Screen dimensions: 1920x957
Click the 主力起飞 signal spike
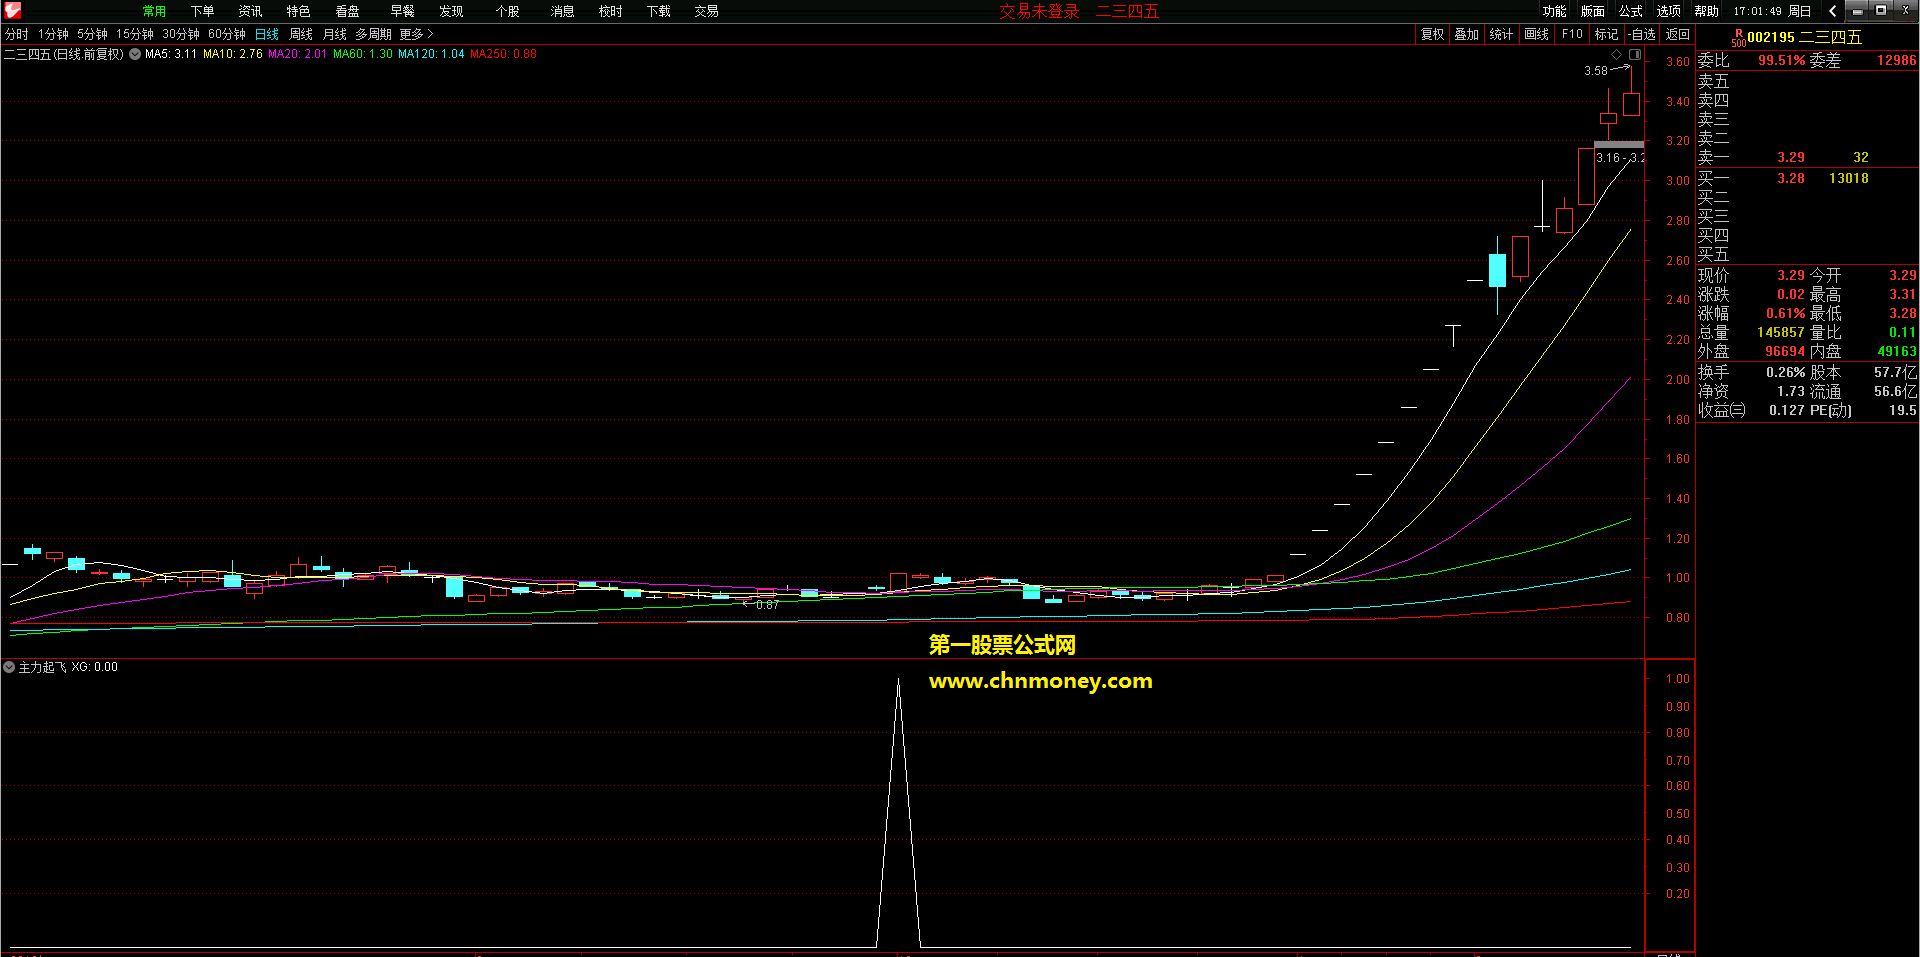pos(898,812)
